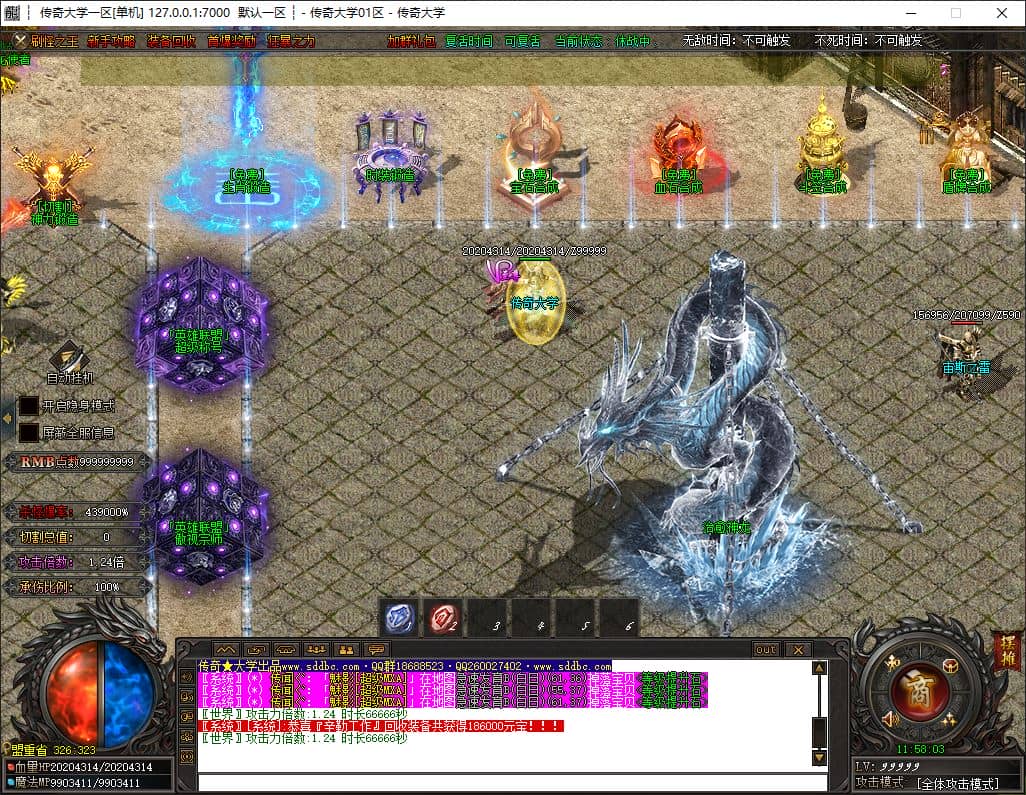Click fourth chat channel icon on left strip
This screenshot has height=795, width=1026.
[x=187, y=737]
